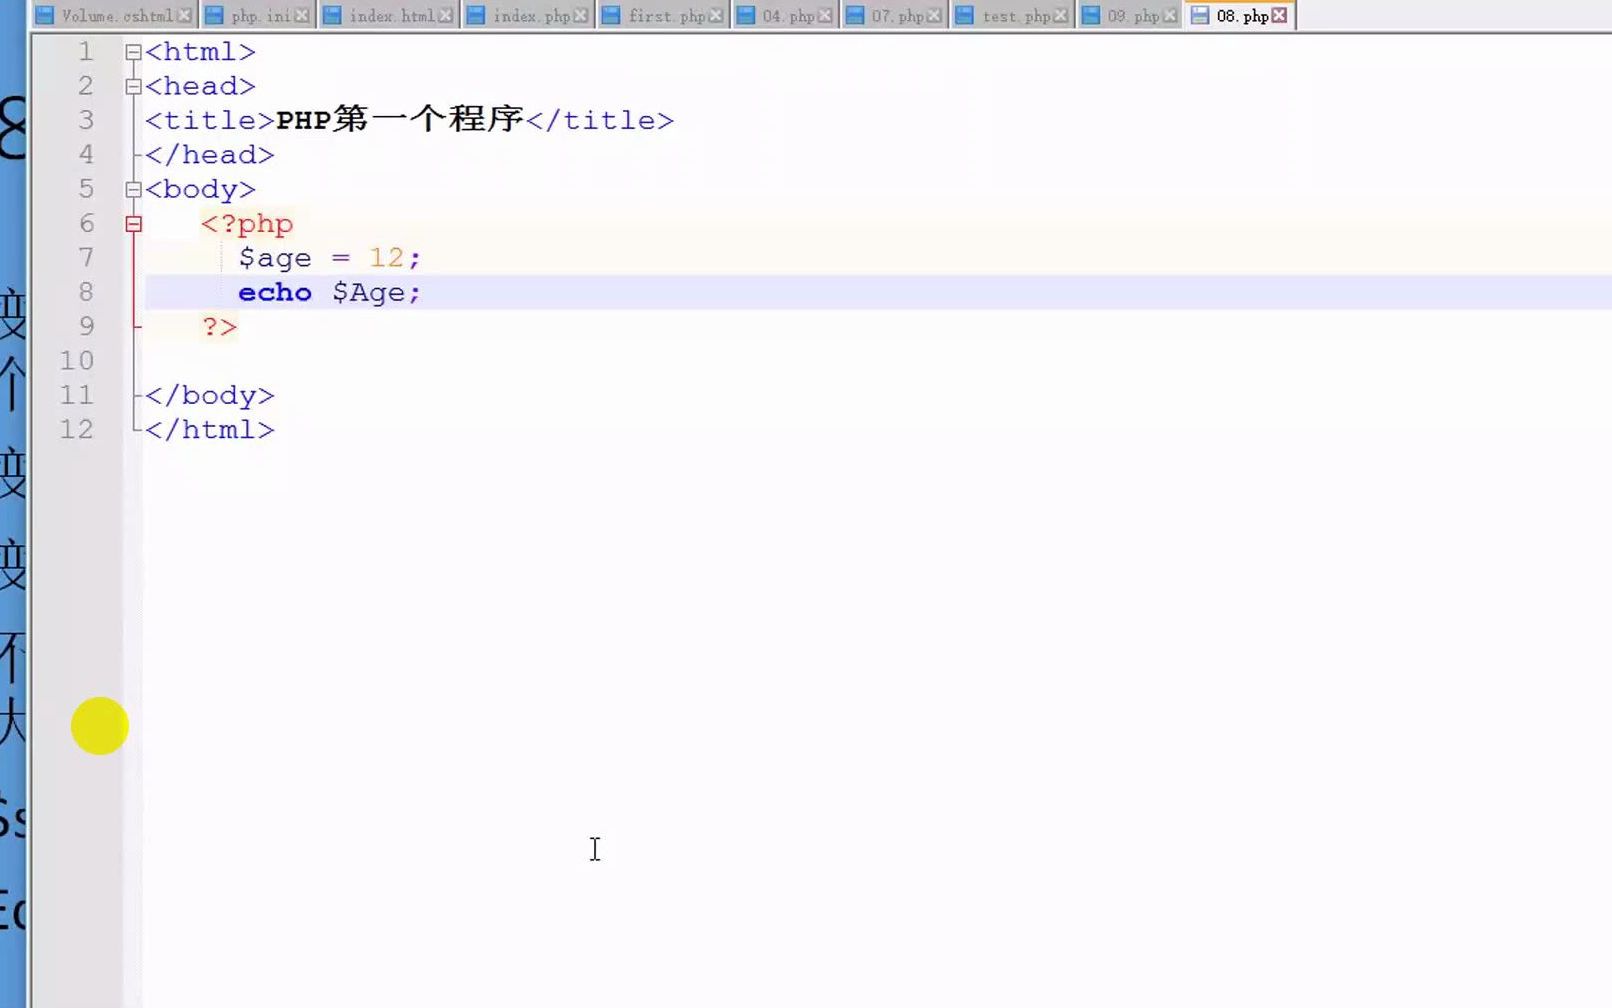Image resolution: width=1612 pixels, height=1008 pixels.
Task: Click the title text PHP第一个程序
Action: click(400, 119)
